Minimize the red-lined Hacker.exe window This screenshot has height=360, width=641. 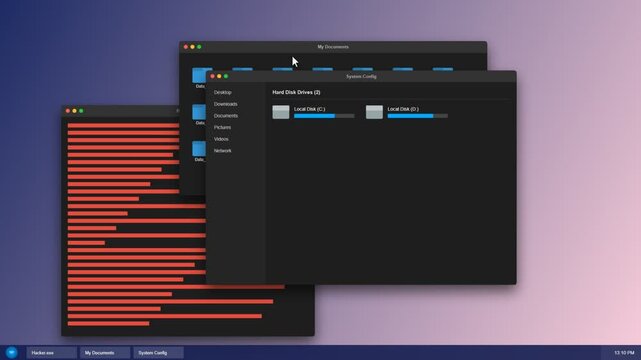pos(74,111)
